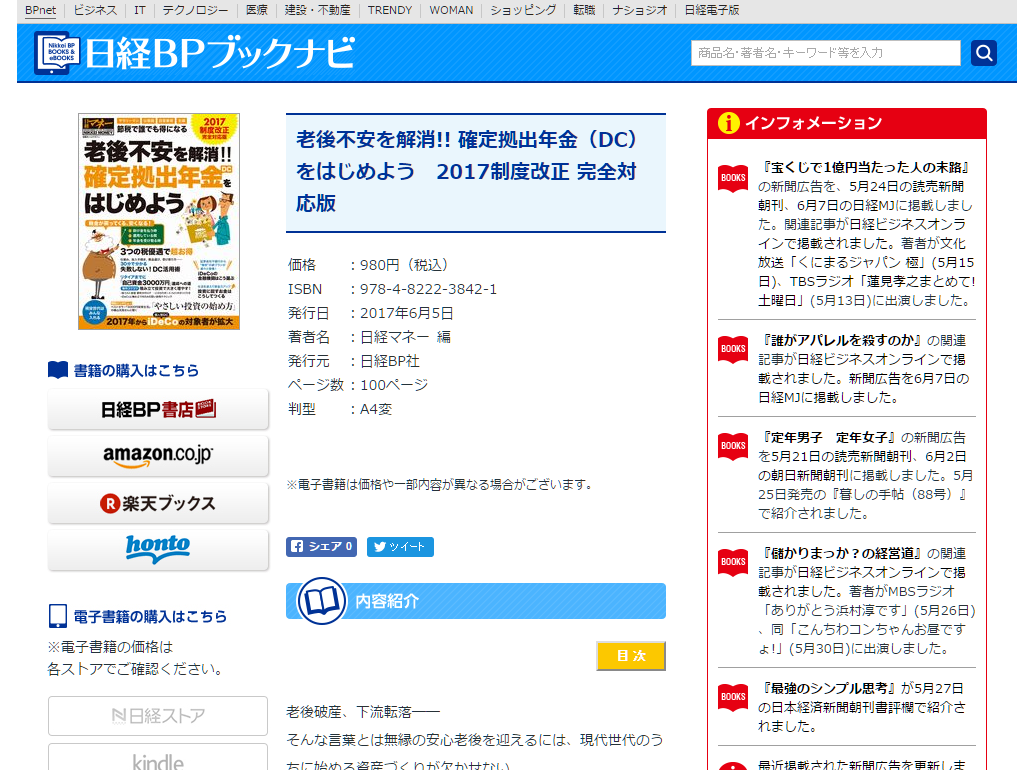Open the ナショジオ menu item
Viewport: 1035px width, 770px height.
click(640, 11)
